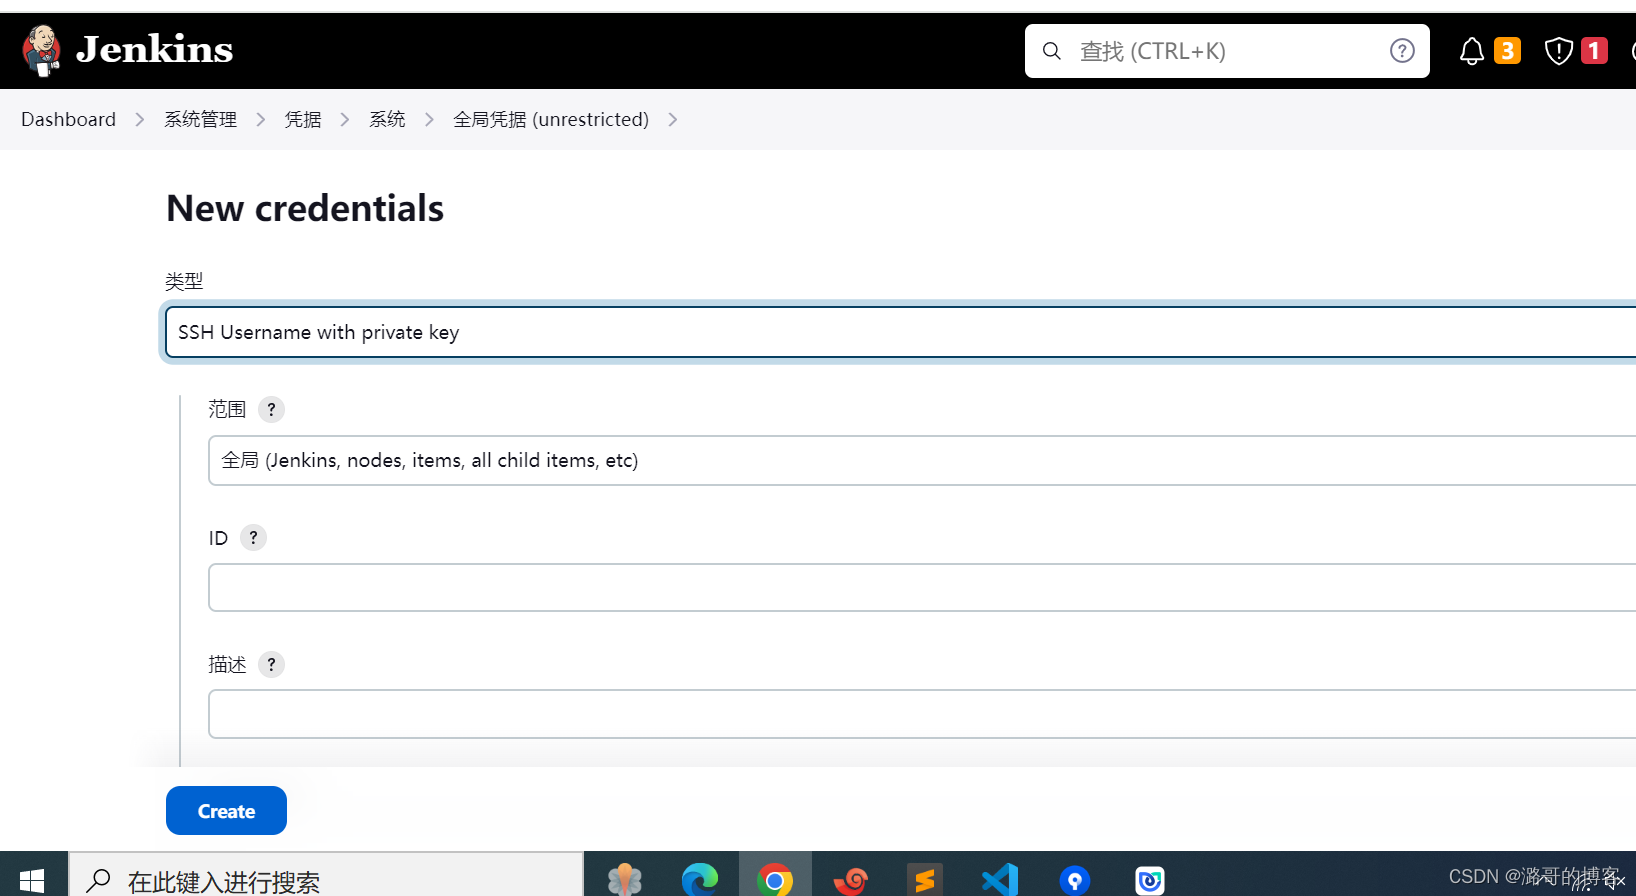Click the Jenkins title text in the header
This screenshot has height=896, width=1636.
(x=155, y=49)
